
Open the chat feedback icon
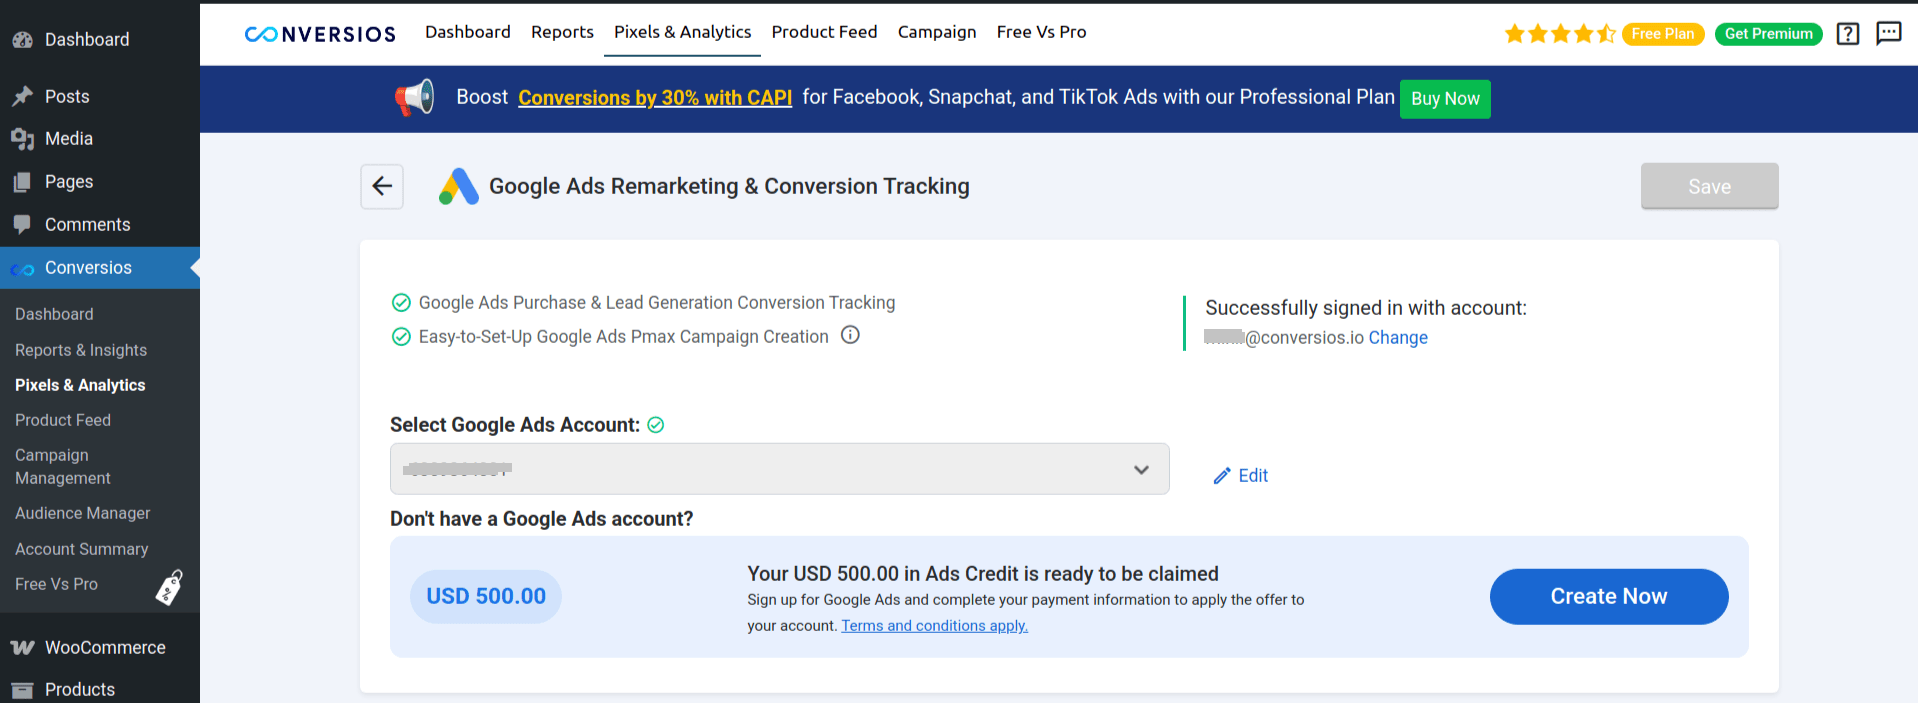pyautogui.click(x=1889, y=33)
